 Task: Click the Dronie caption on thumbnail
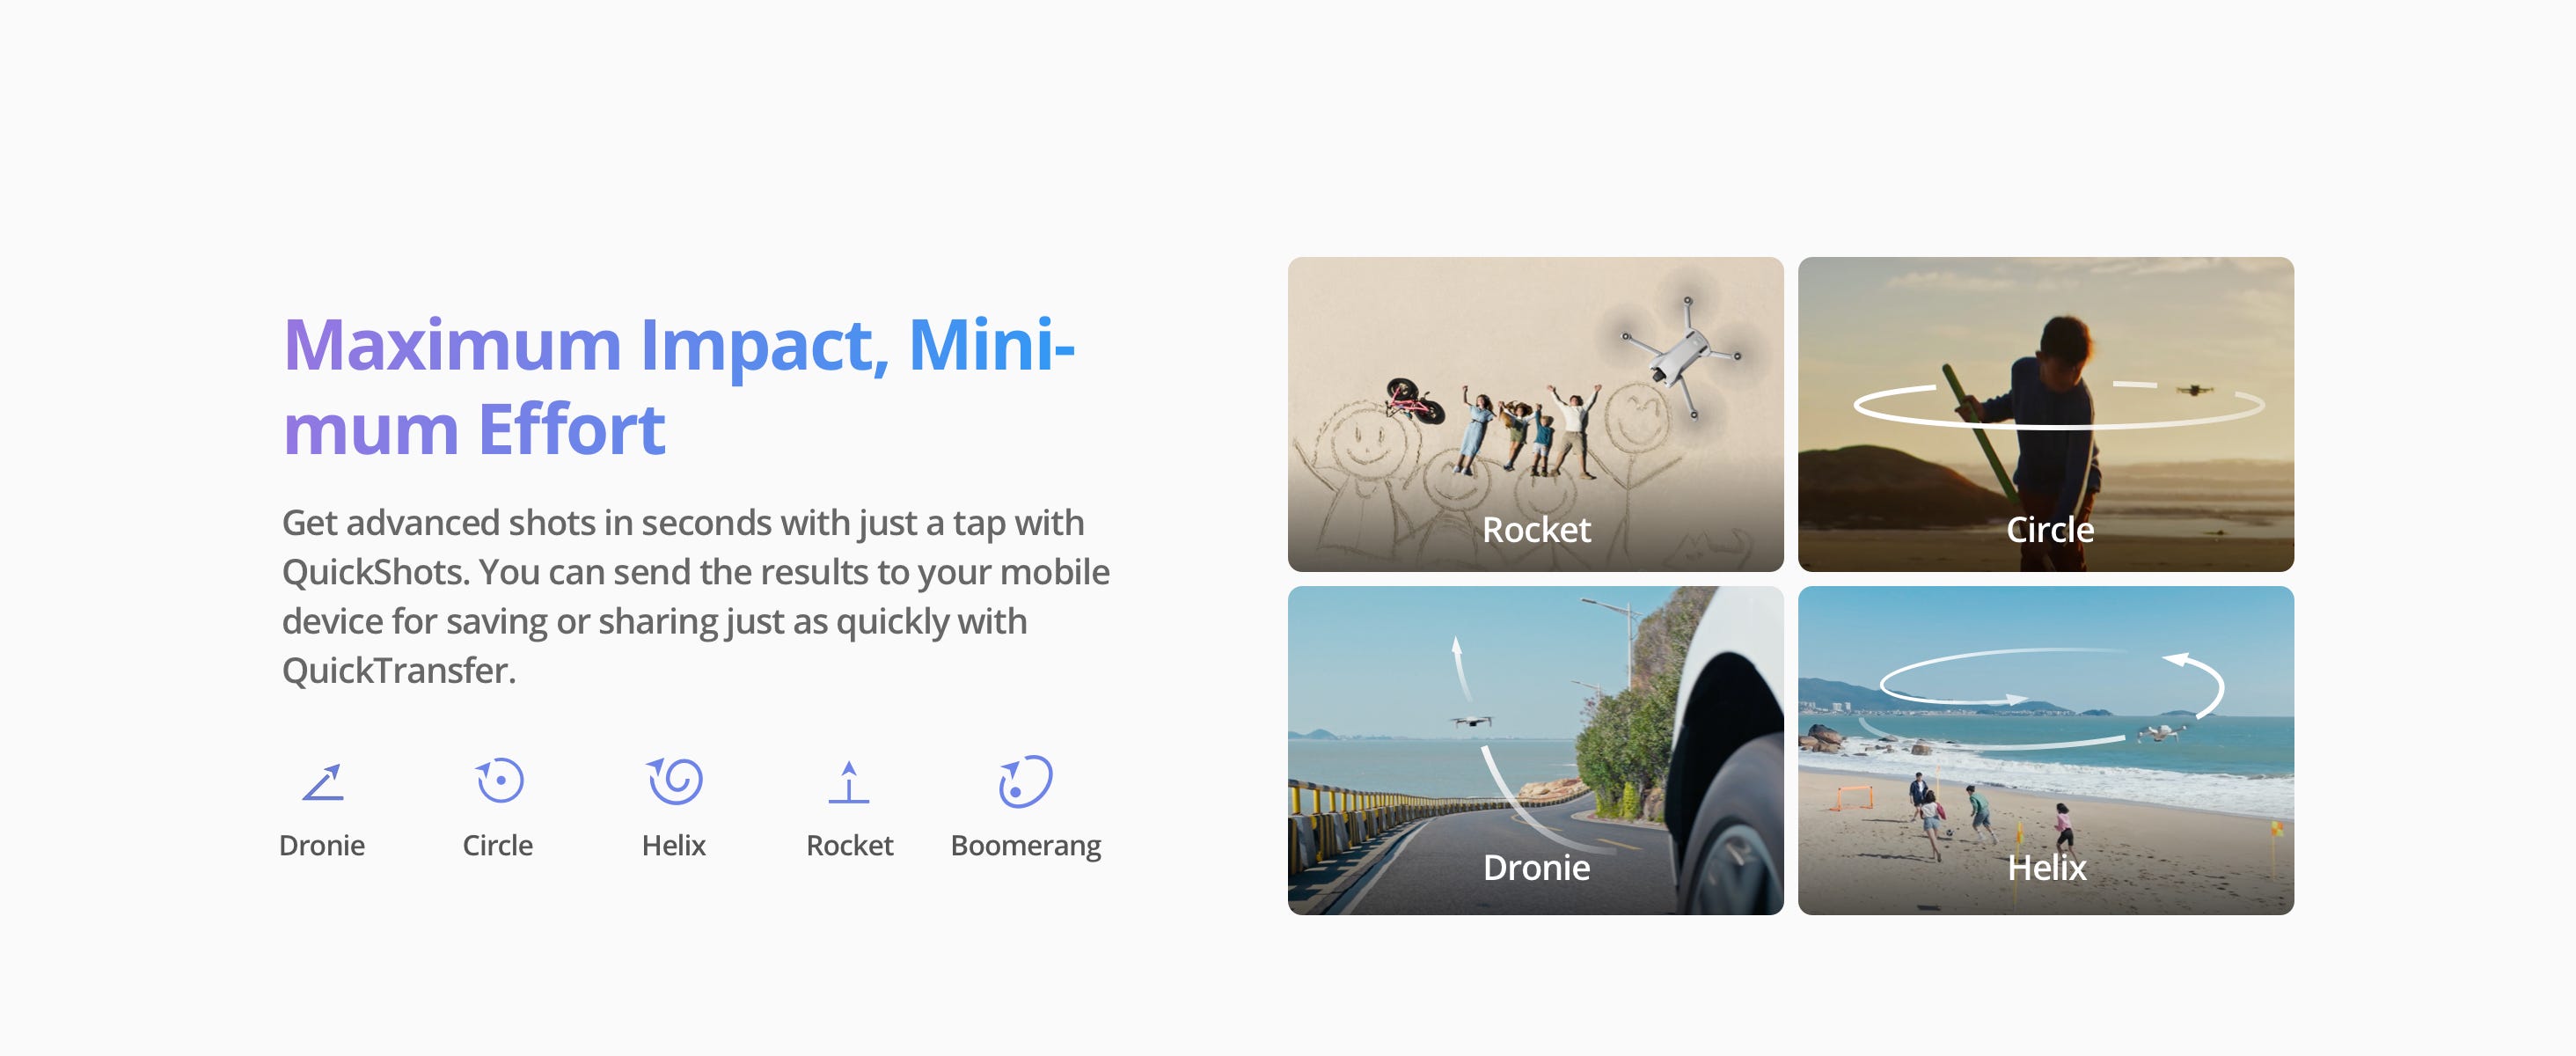tap(1537, 868)
